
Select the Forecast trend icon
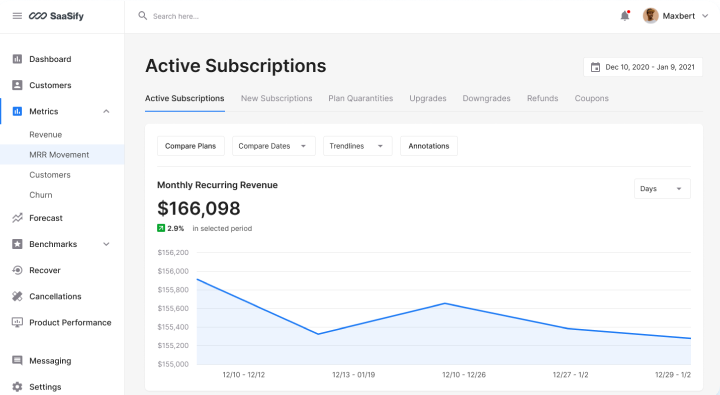point(17,218)
